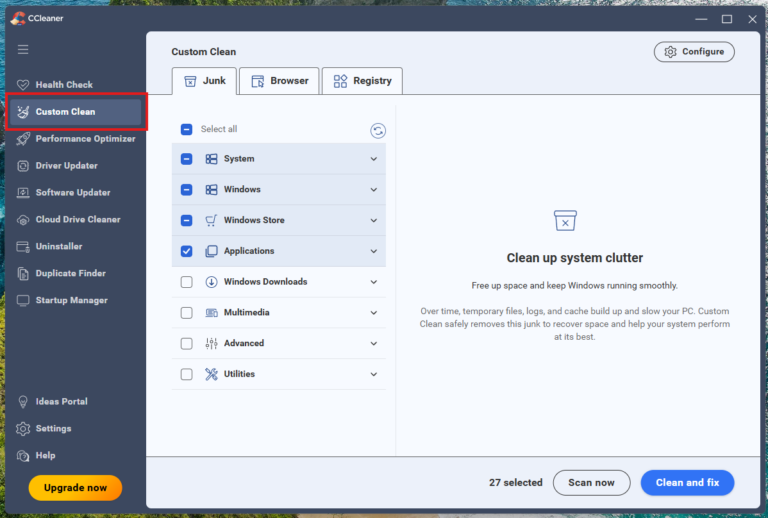This screenshot has height=518, width=768.
Task: Toggle the Windows checkbox
Action: pos(186,189)
